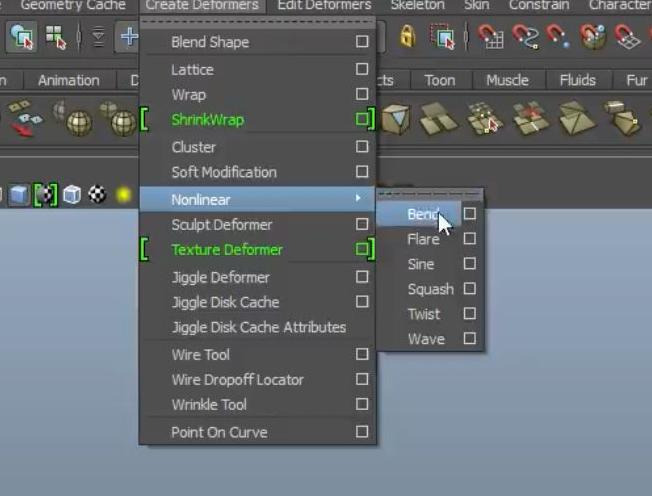Click the yellow light icon in viewport toolbar
Image resolution: width=652 pixels, height=496 pixels.
[x=123, y=195]
